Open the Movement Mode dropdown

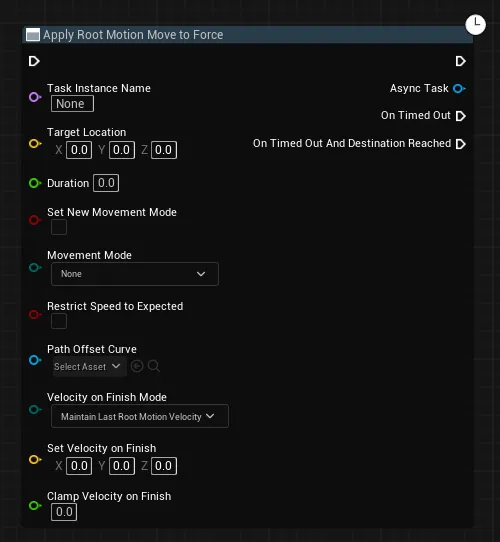(x=135, y=274)
